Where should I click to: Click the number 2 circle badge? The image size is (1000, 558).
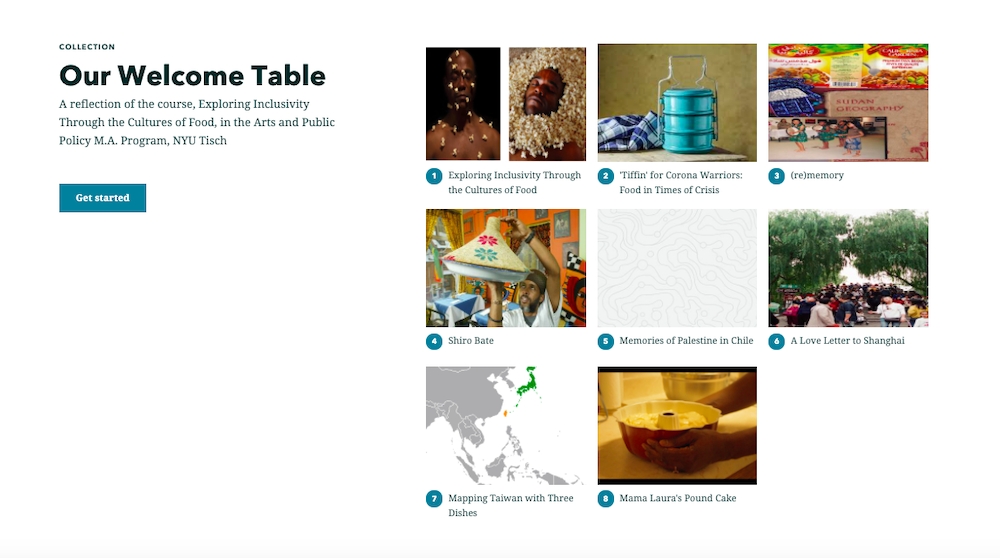[x=605, y=176]
